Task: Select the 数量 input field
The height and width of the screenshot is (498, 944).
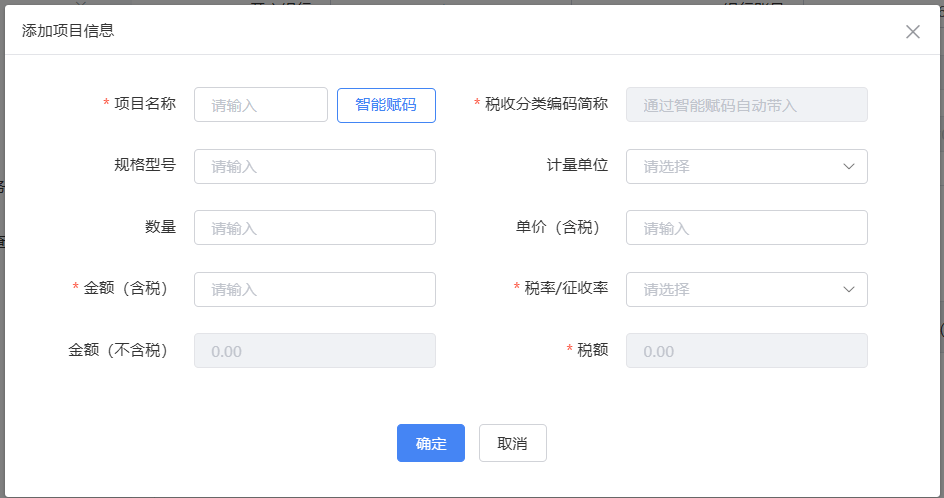Action: pyautogui.click(x=315, y=228)
